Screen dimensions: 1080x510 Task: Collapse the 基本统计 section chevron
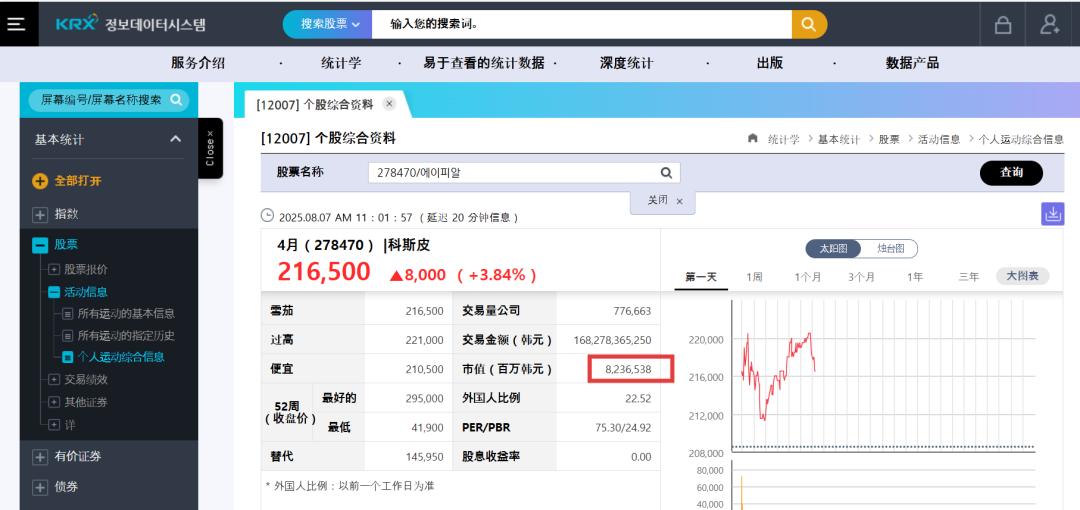click(x=175, y=139)
